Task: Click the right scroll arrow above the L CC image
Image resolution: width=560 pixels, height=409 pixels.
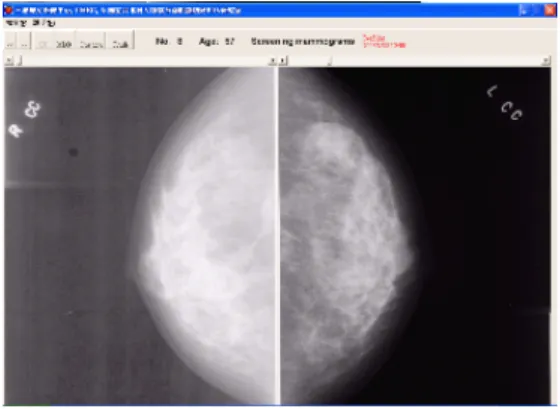Action: click(546, 61)
